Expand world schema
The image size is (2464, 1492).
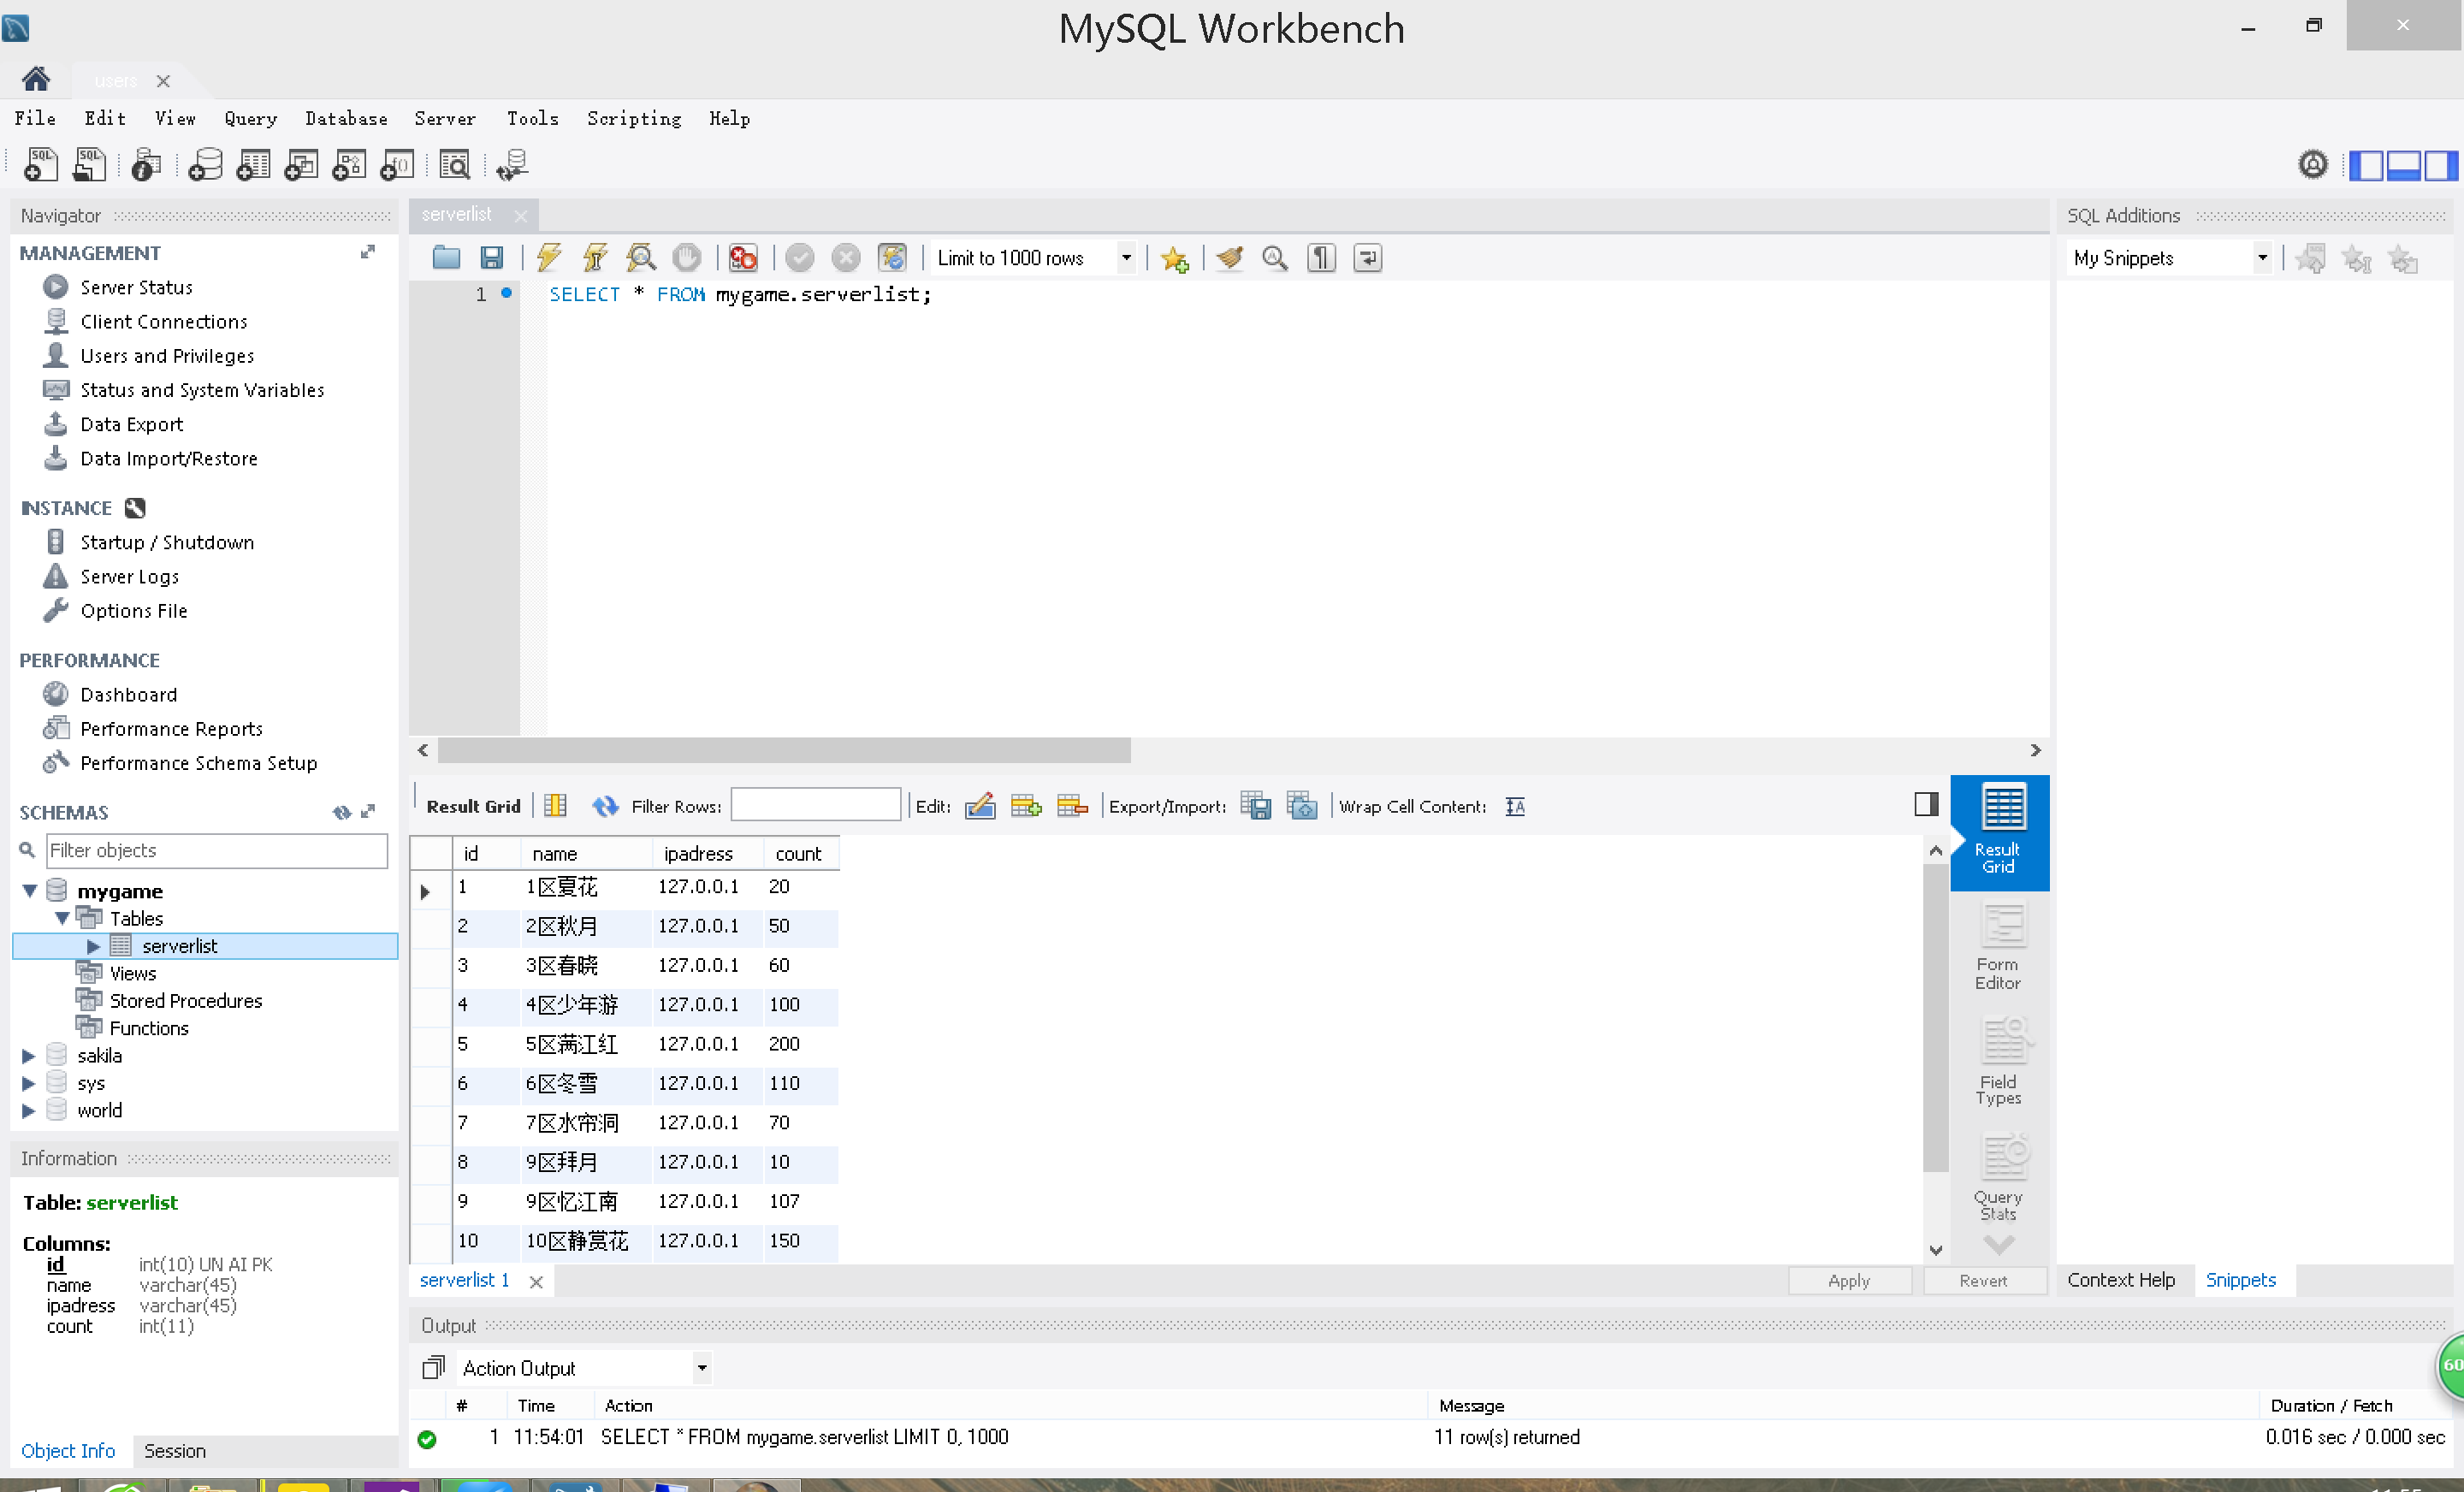[x=28, y=1110]
